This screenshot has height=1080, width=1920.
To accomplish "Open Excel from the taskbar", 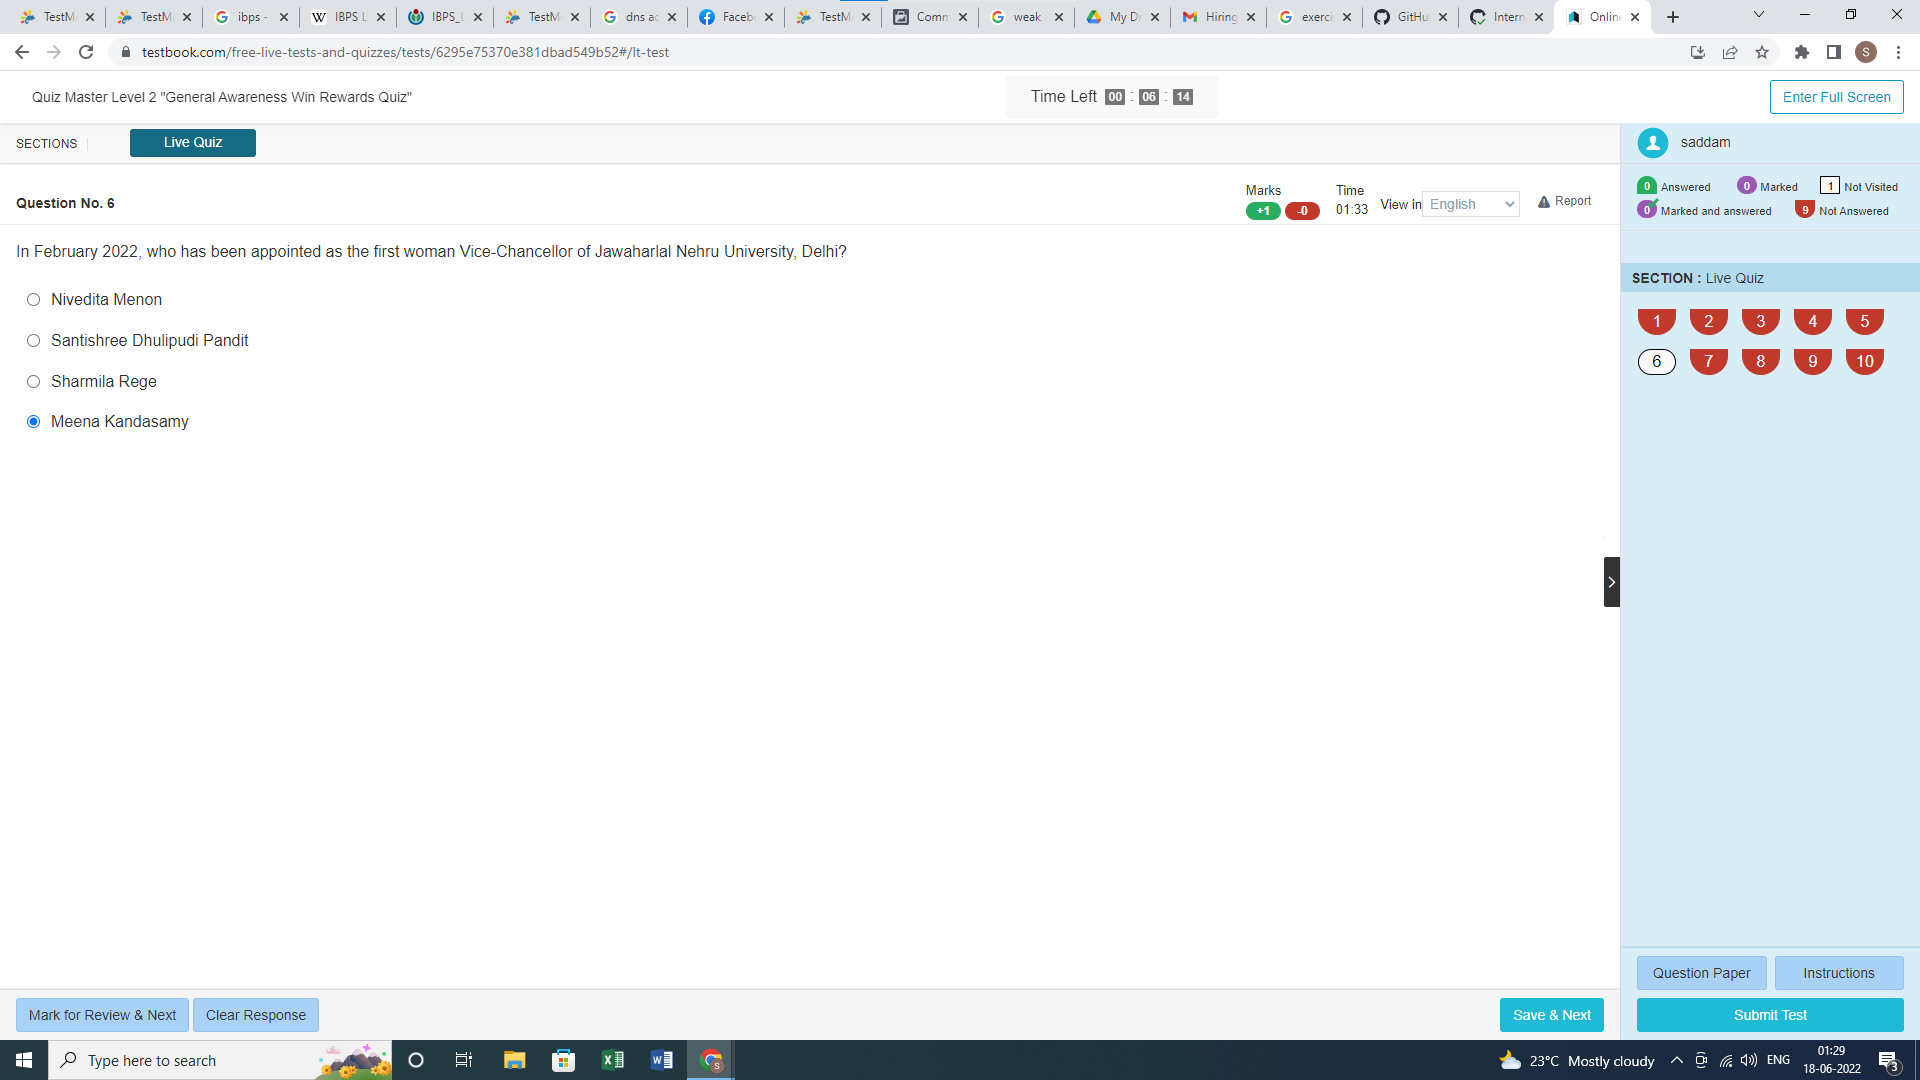I will click(612, 1060).
